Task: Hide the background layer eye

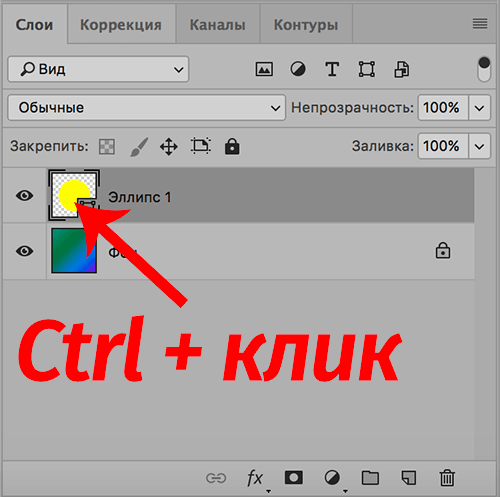Action: (25, 251)
